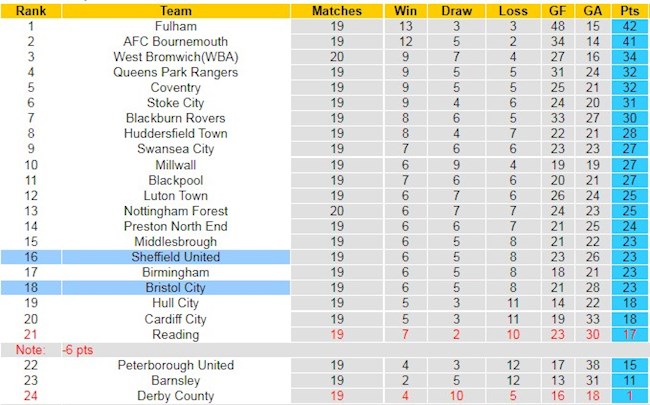Click the Rank column header

(31, 10)
